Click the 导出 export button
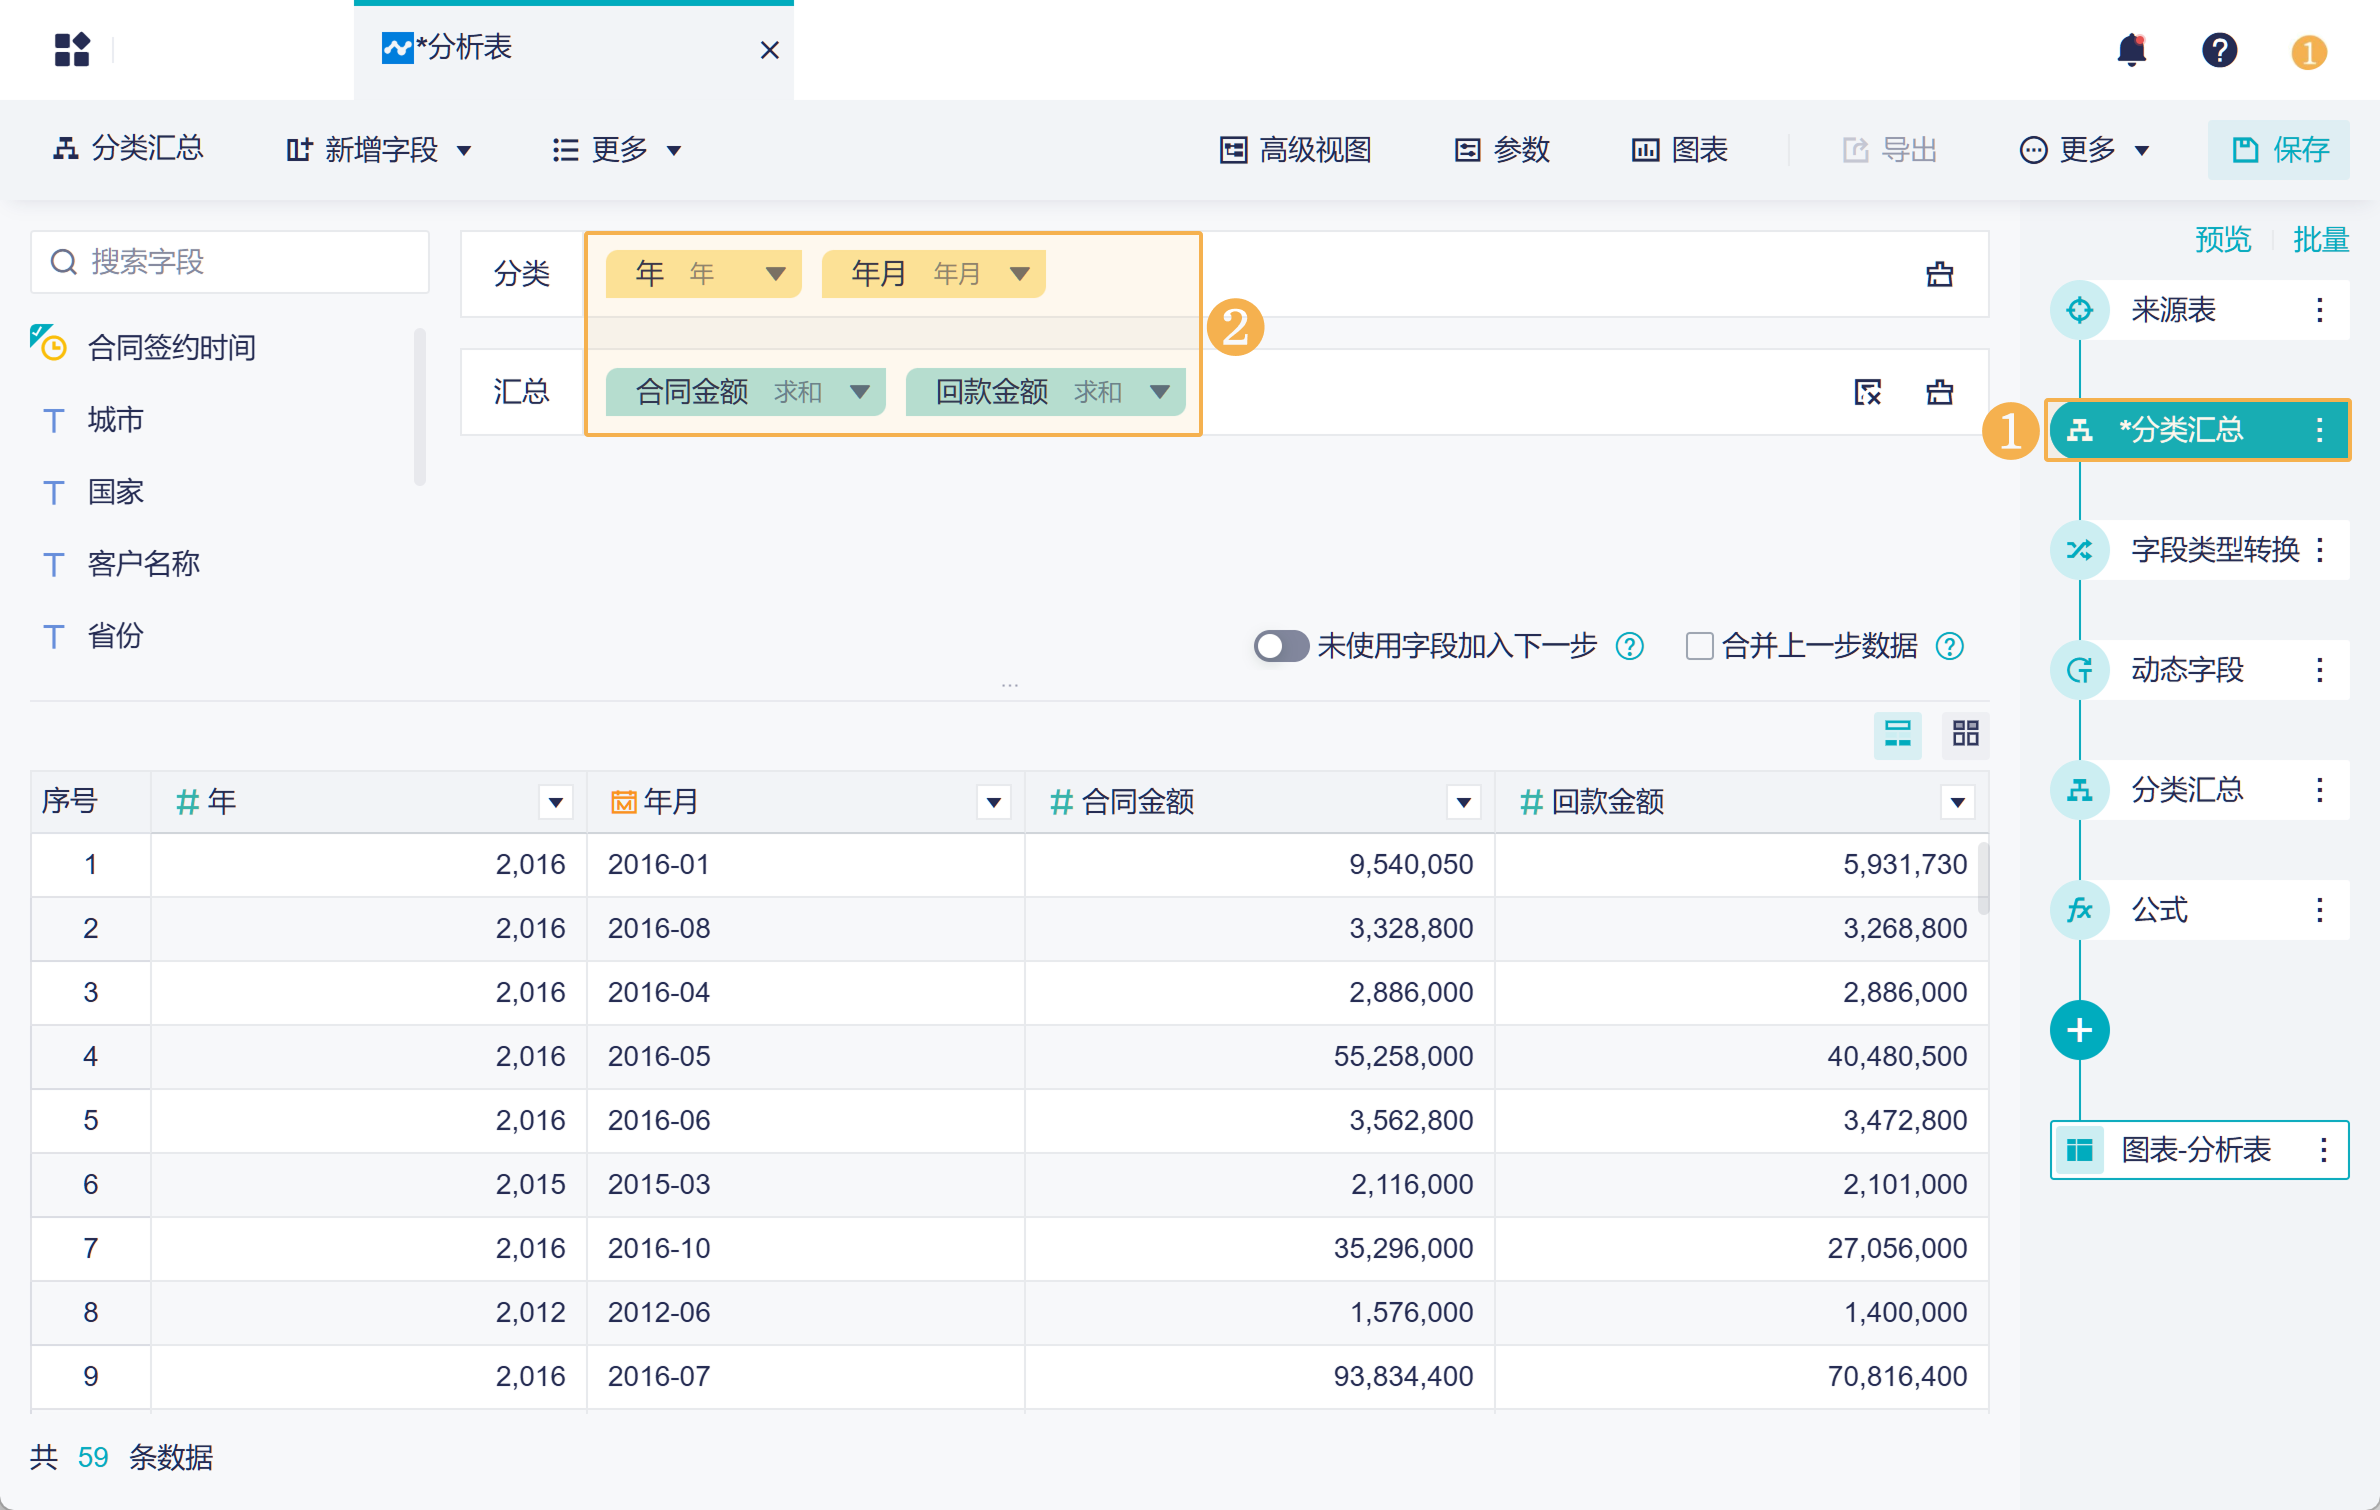 pos(1890,150)
